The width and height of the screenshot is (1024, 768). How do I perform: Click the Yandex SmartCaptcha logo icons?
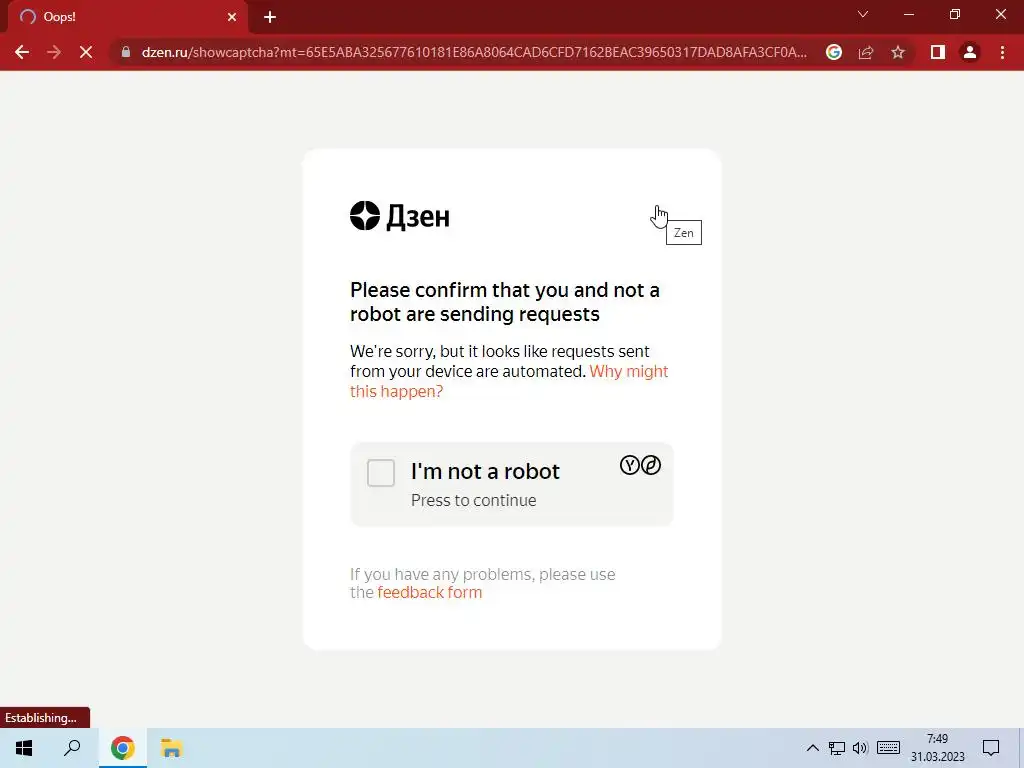point(640,465)
